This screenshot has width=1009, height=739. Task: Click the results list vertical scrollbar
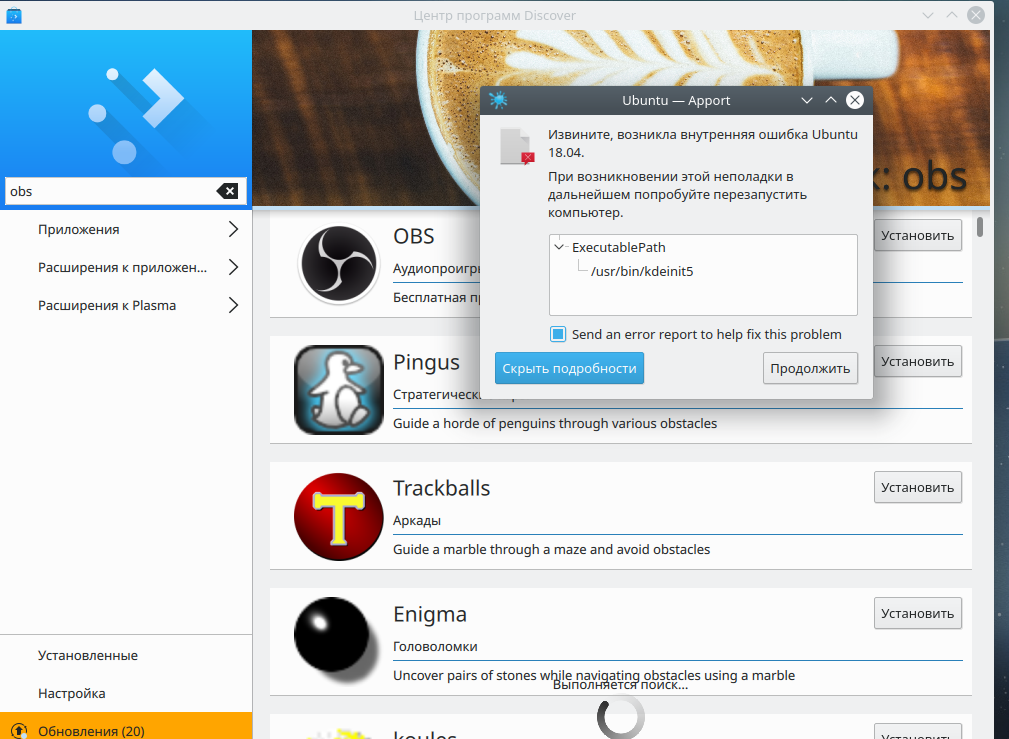980,227
